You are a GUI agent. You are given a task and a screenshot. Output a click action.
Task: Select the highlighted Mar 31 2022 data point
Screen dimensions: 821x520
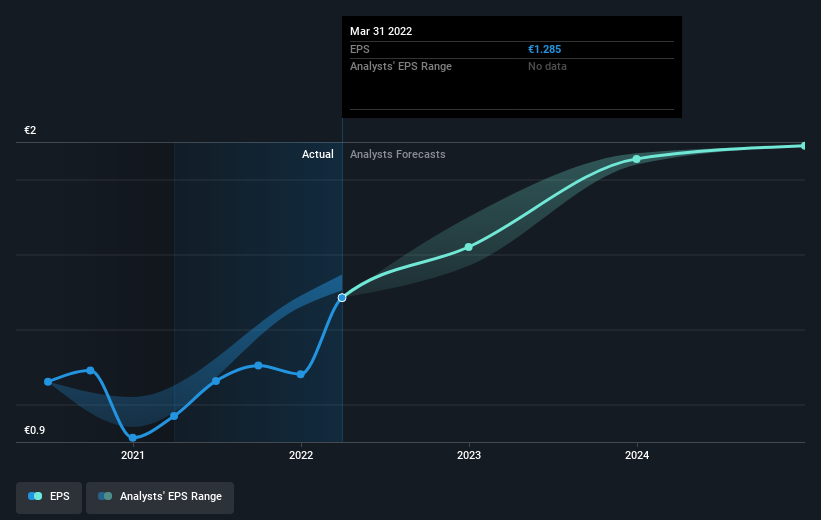click(x=342, y=297)
